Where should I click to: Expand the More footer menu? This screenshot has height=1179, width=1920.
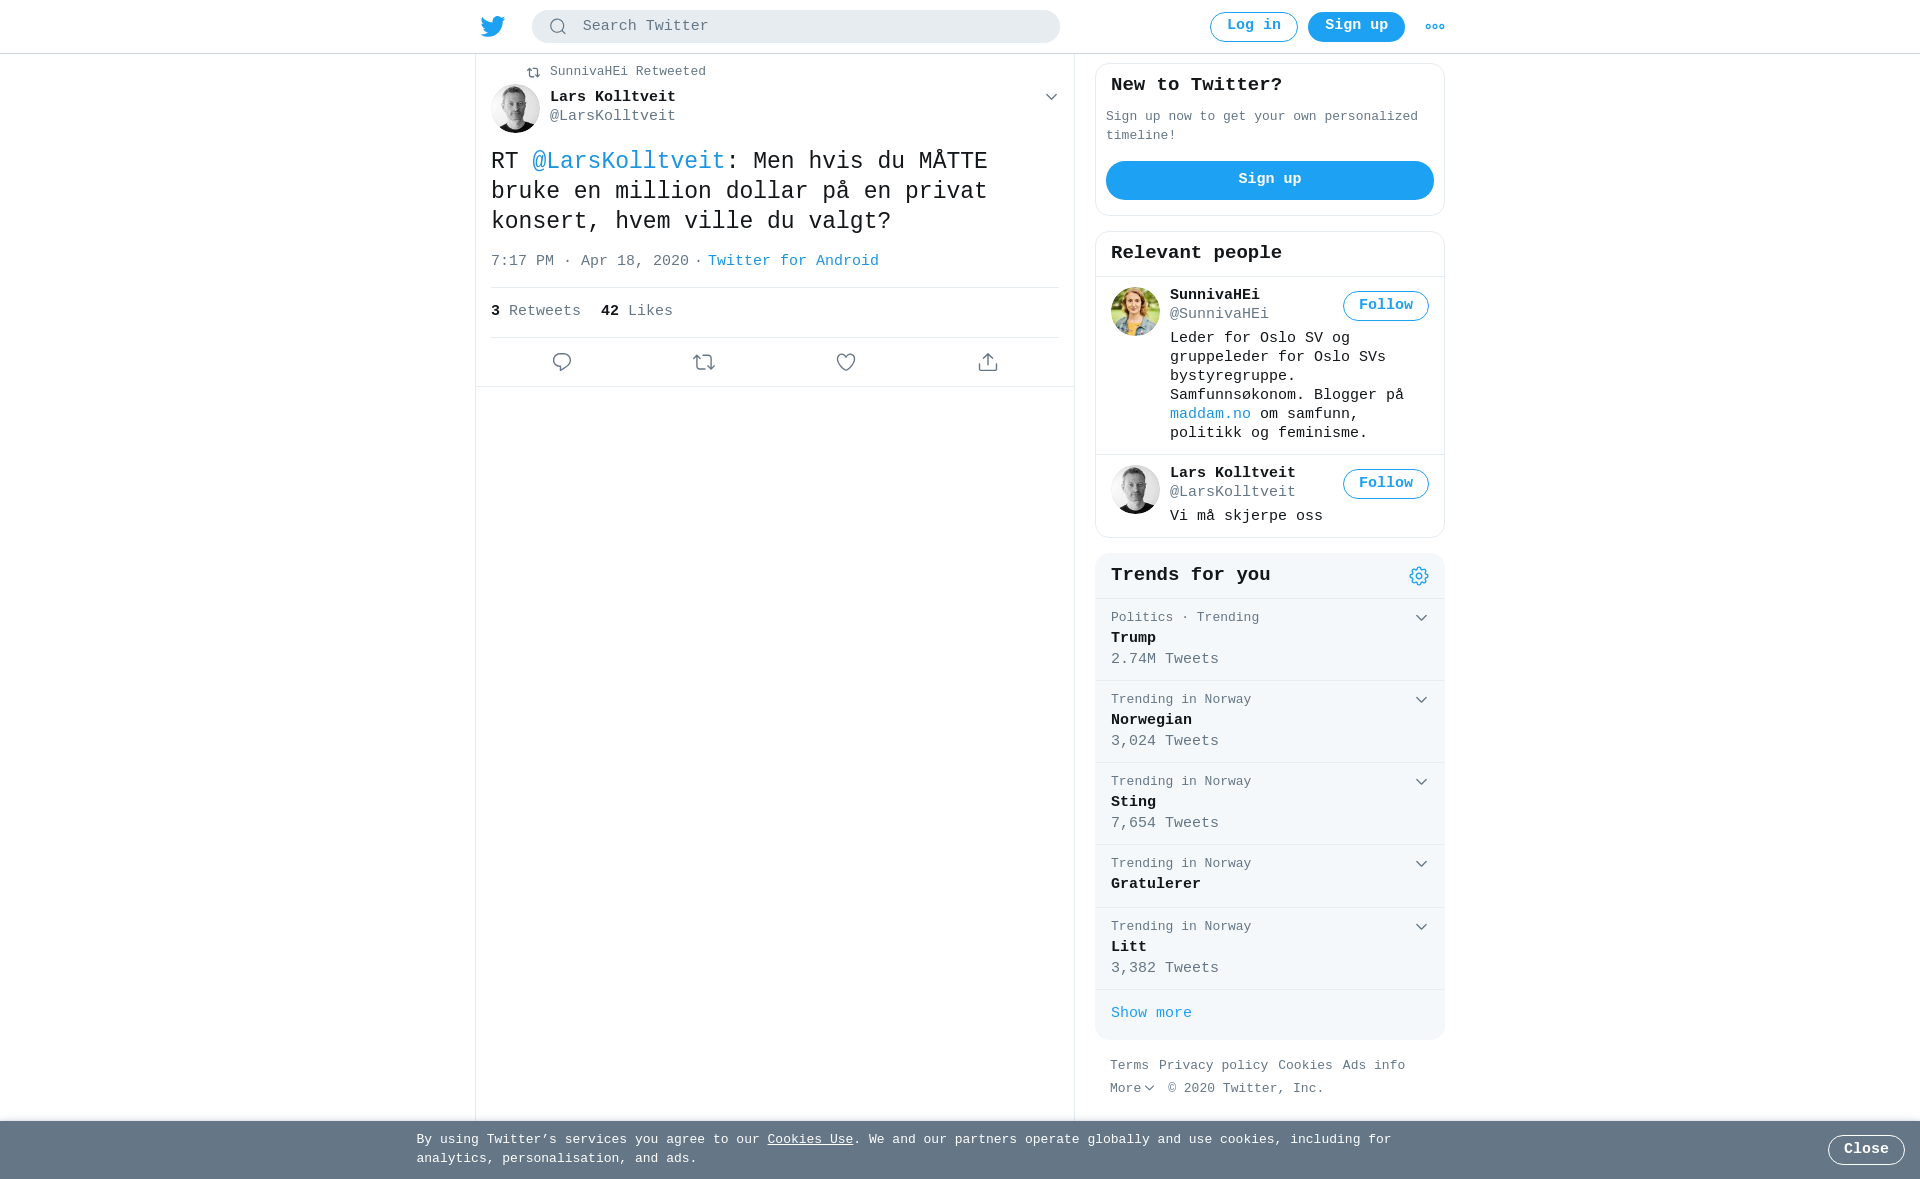[x=1132, y=1088]
